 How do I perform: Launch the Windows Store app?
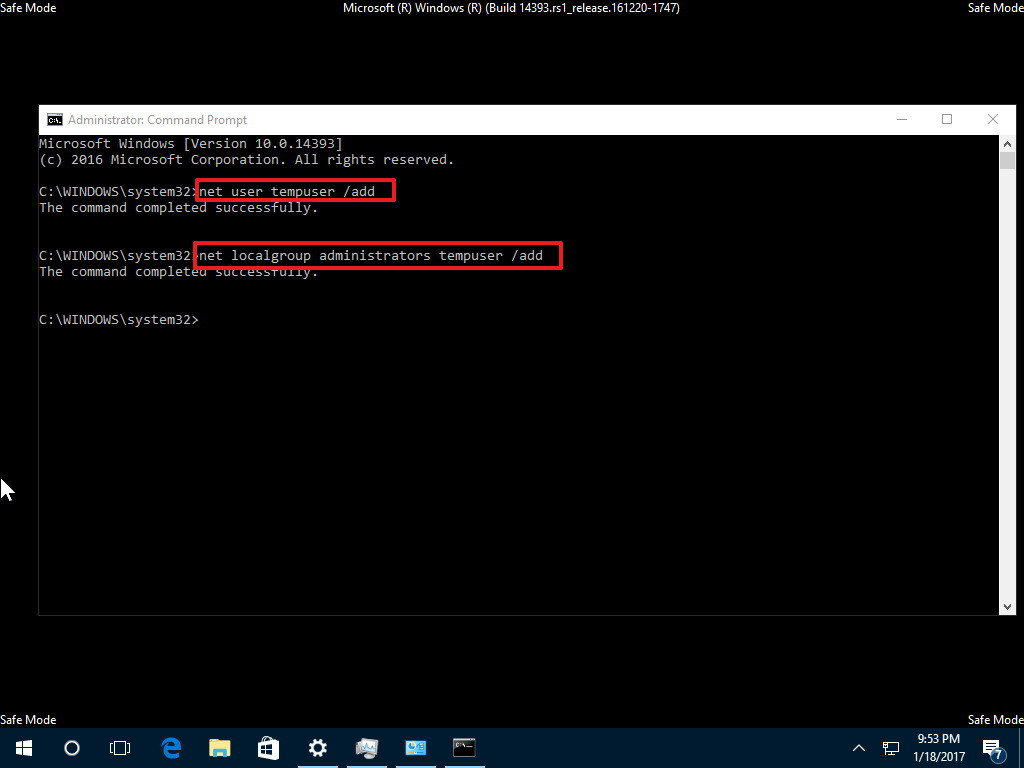268,747
